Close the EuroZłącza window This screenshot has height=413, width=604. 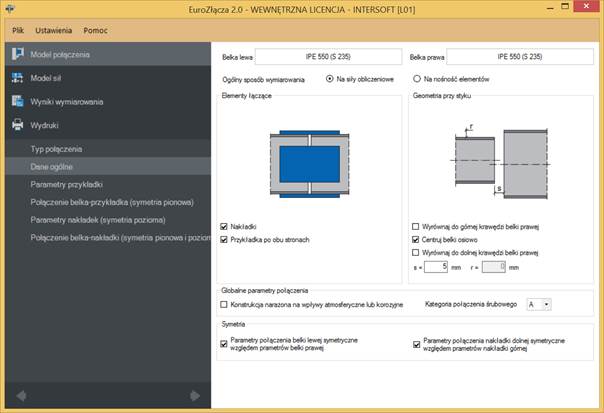pos(586,7)
